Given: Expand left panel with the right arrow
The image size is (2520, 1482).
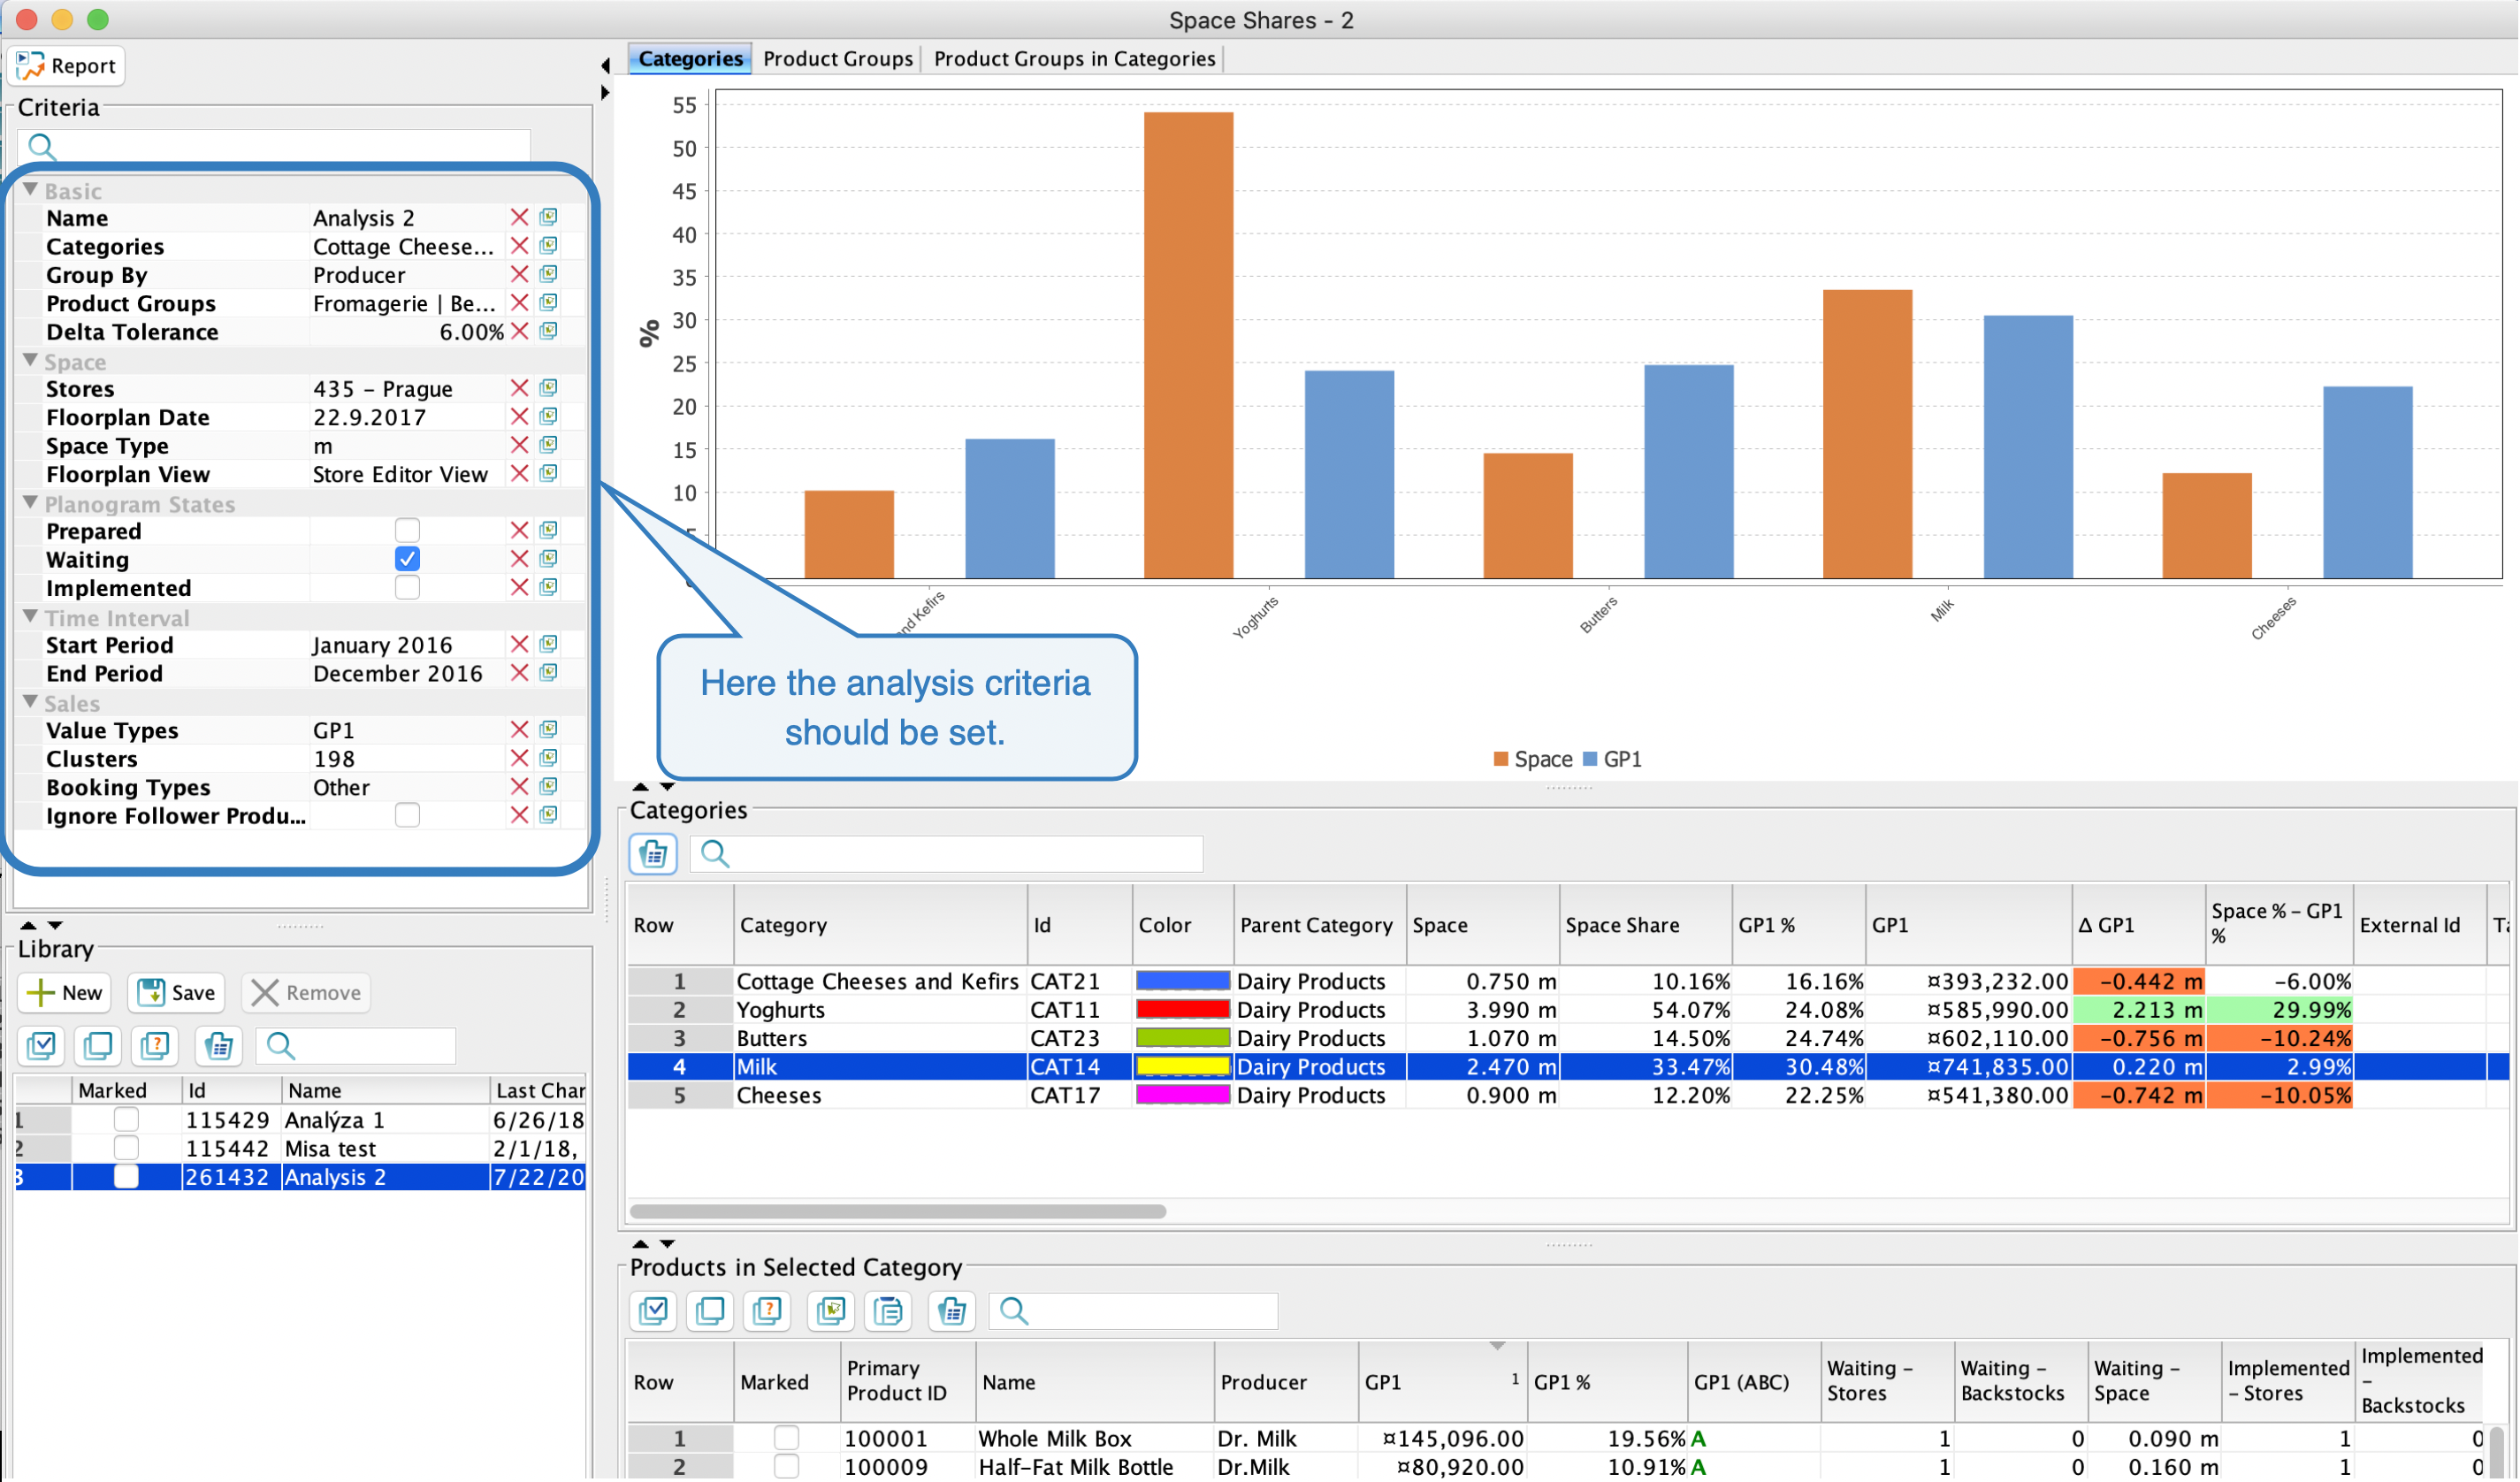Looking at the screenshot, I should 605,92.
